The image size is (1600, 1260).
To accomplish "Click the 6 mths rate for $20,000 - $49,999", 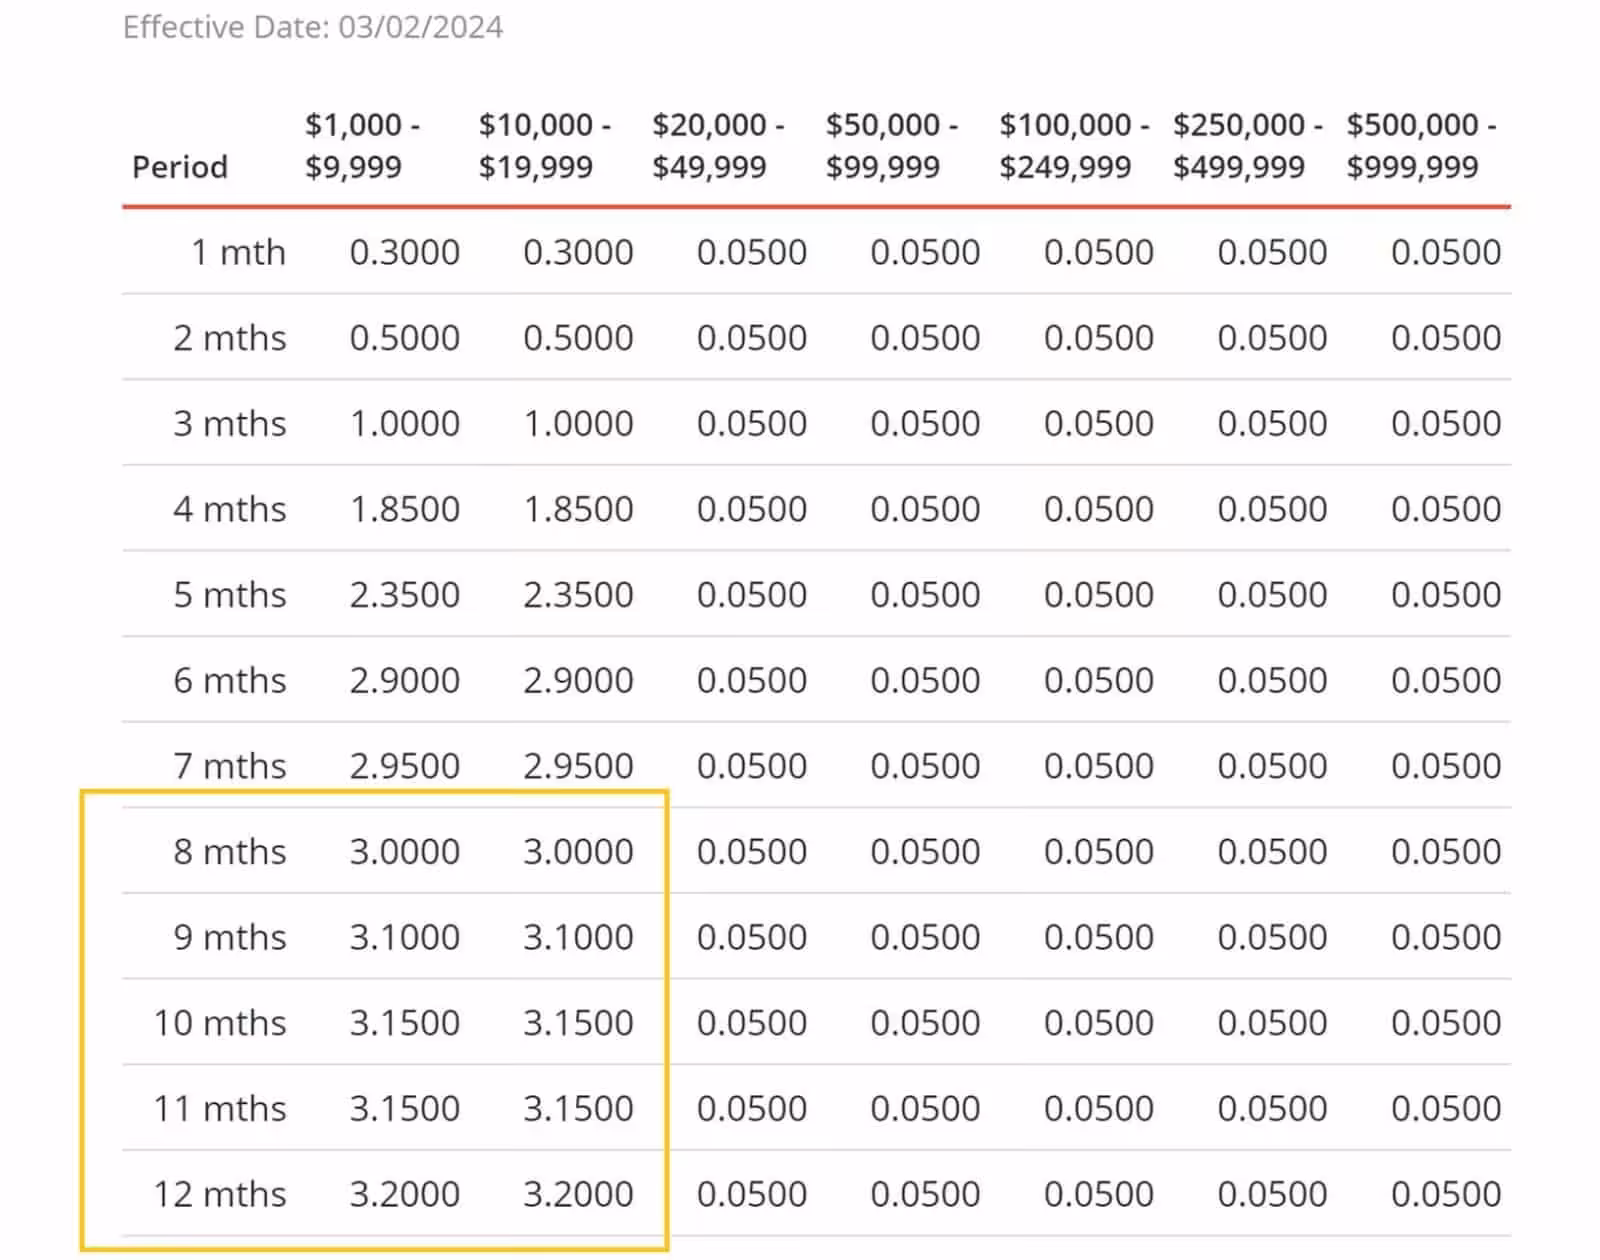I will click(x=752, y=681).
